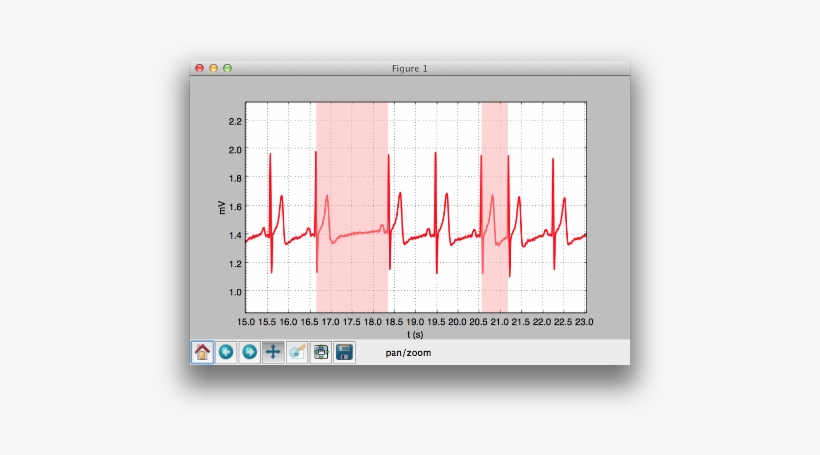Click the Home reset view icon
This screenshot has width=820, height=455.
click(x=202, y=352)
